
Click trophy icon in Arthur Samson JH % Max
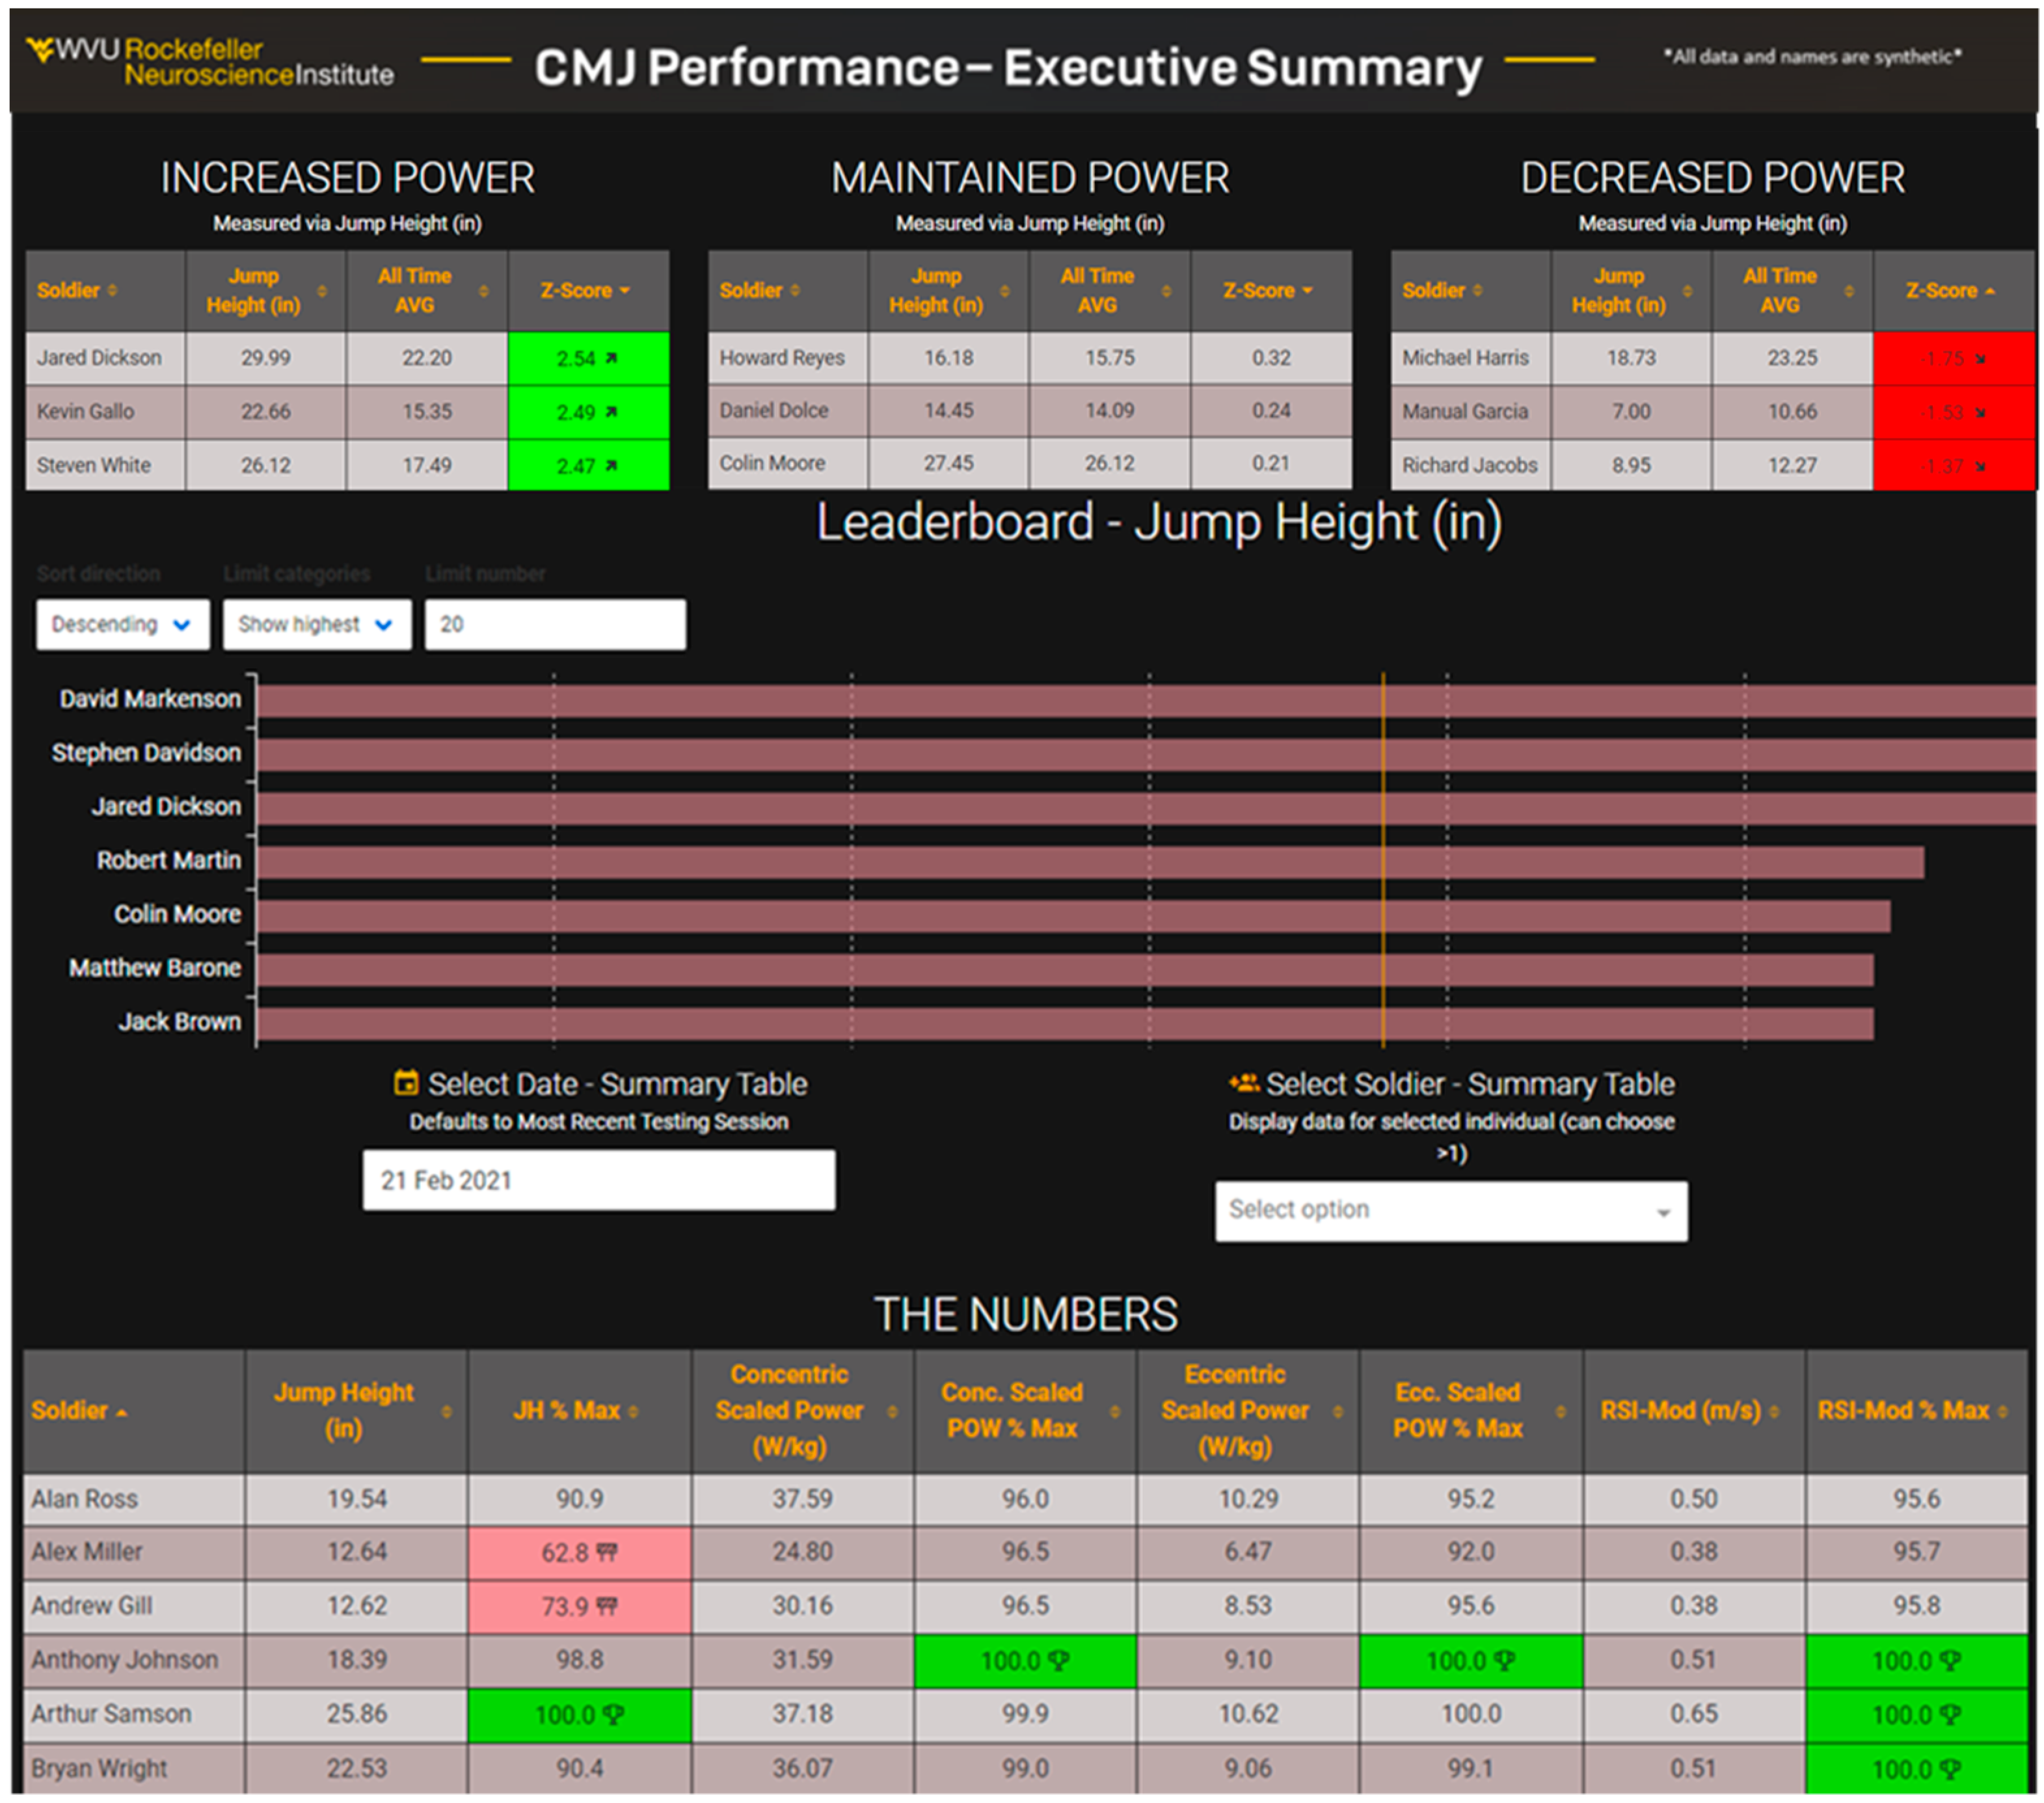point(614,1715)
